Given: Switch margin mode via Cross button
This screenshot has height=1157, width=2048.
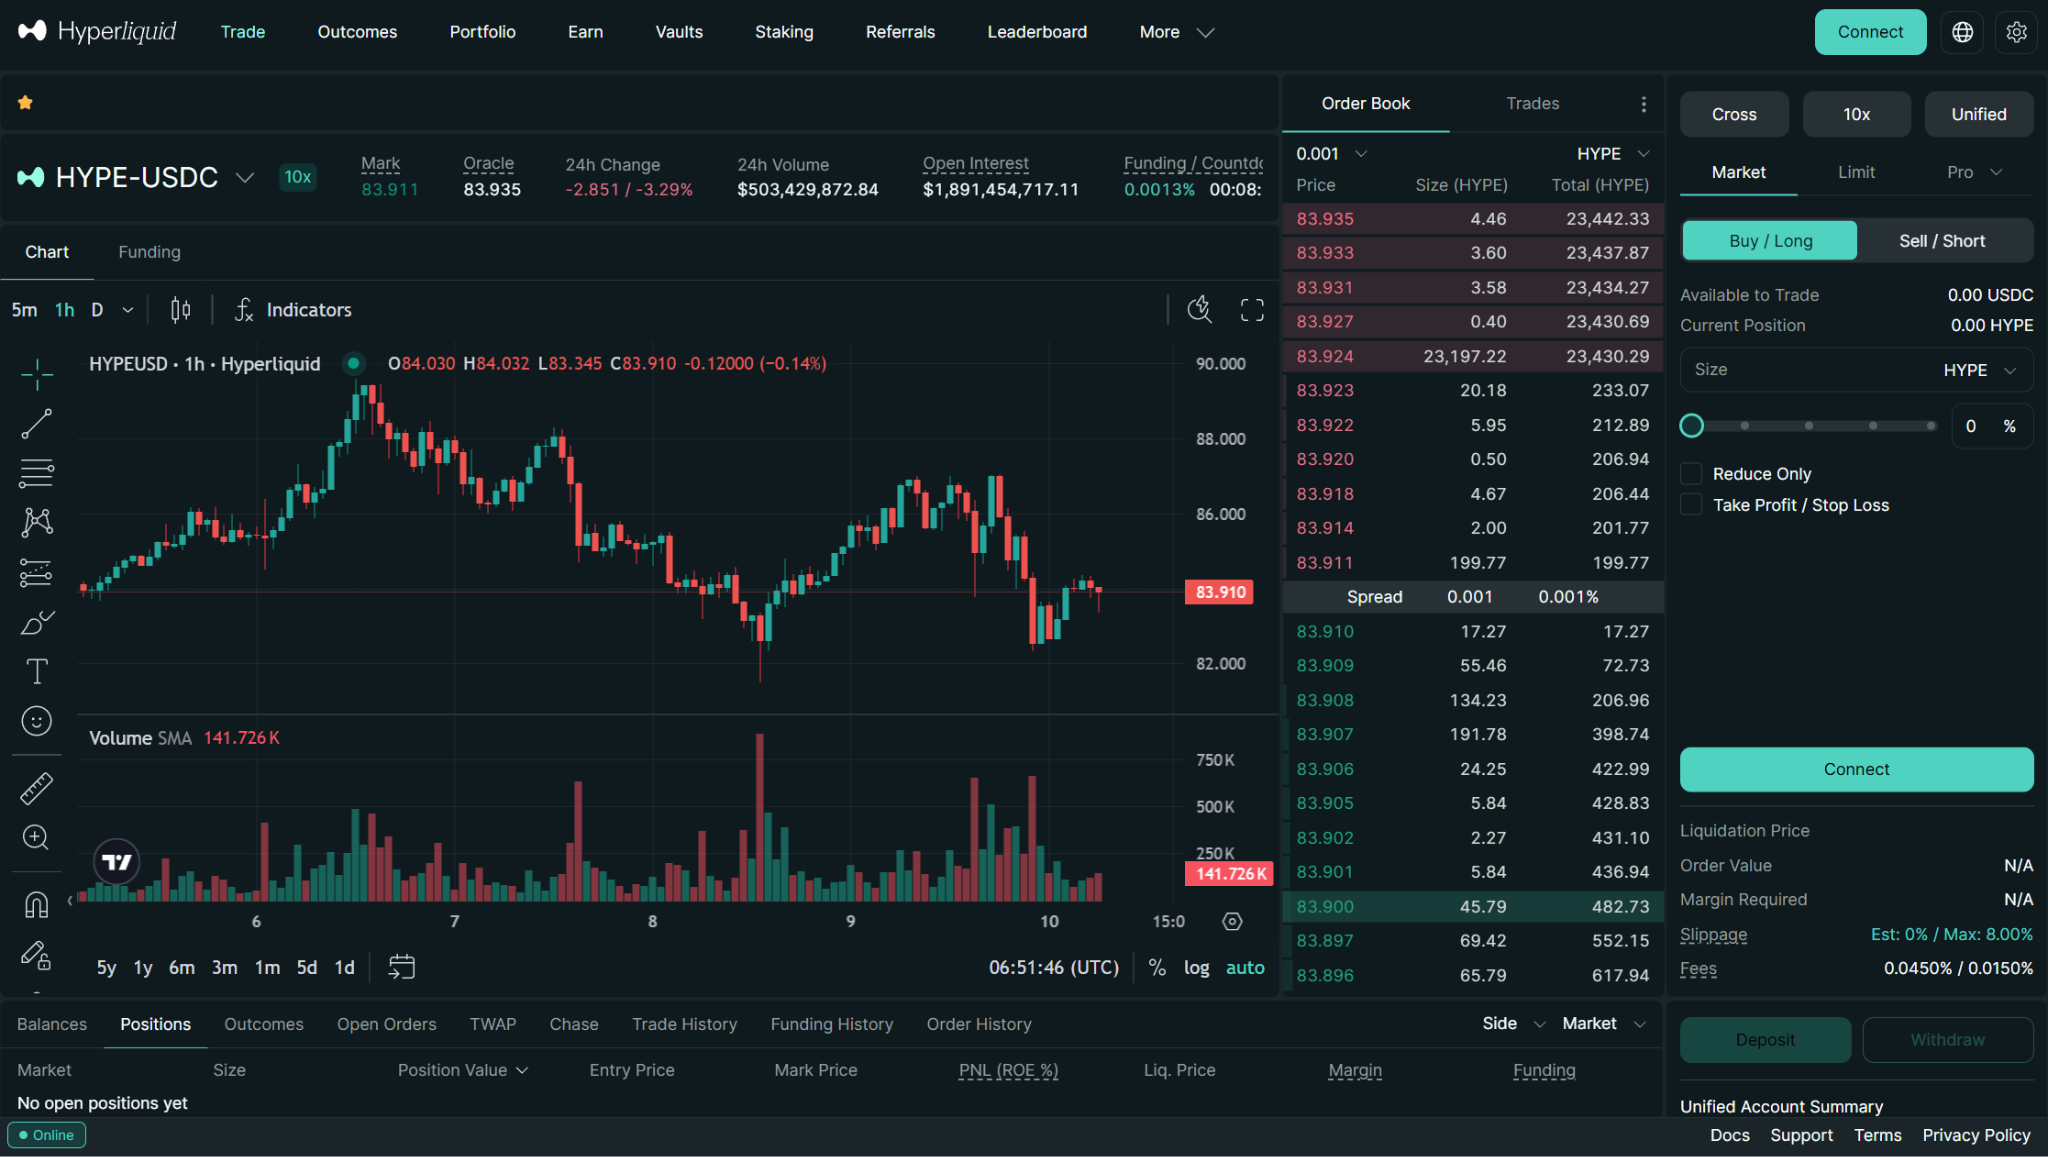Looking at the screenshot, I should coord(1734,114).
